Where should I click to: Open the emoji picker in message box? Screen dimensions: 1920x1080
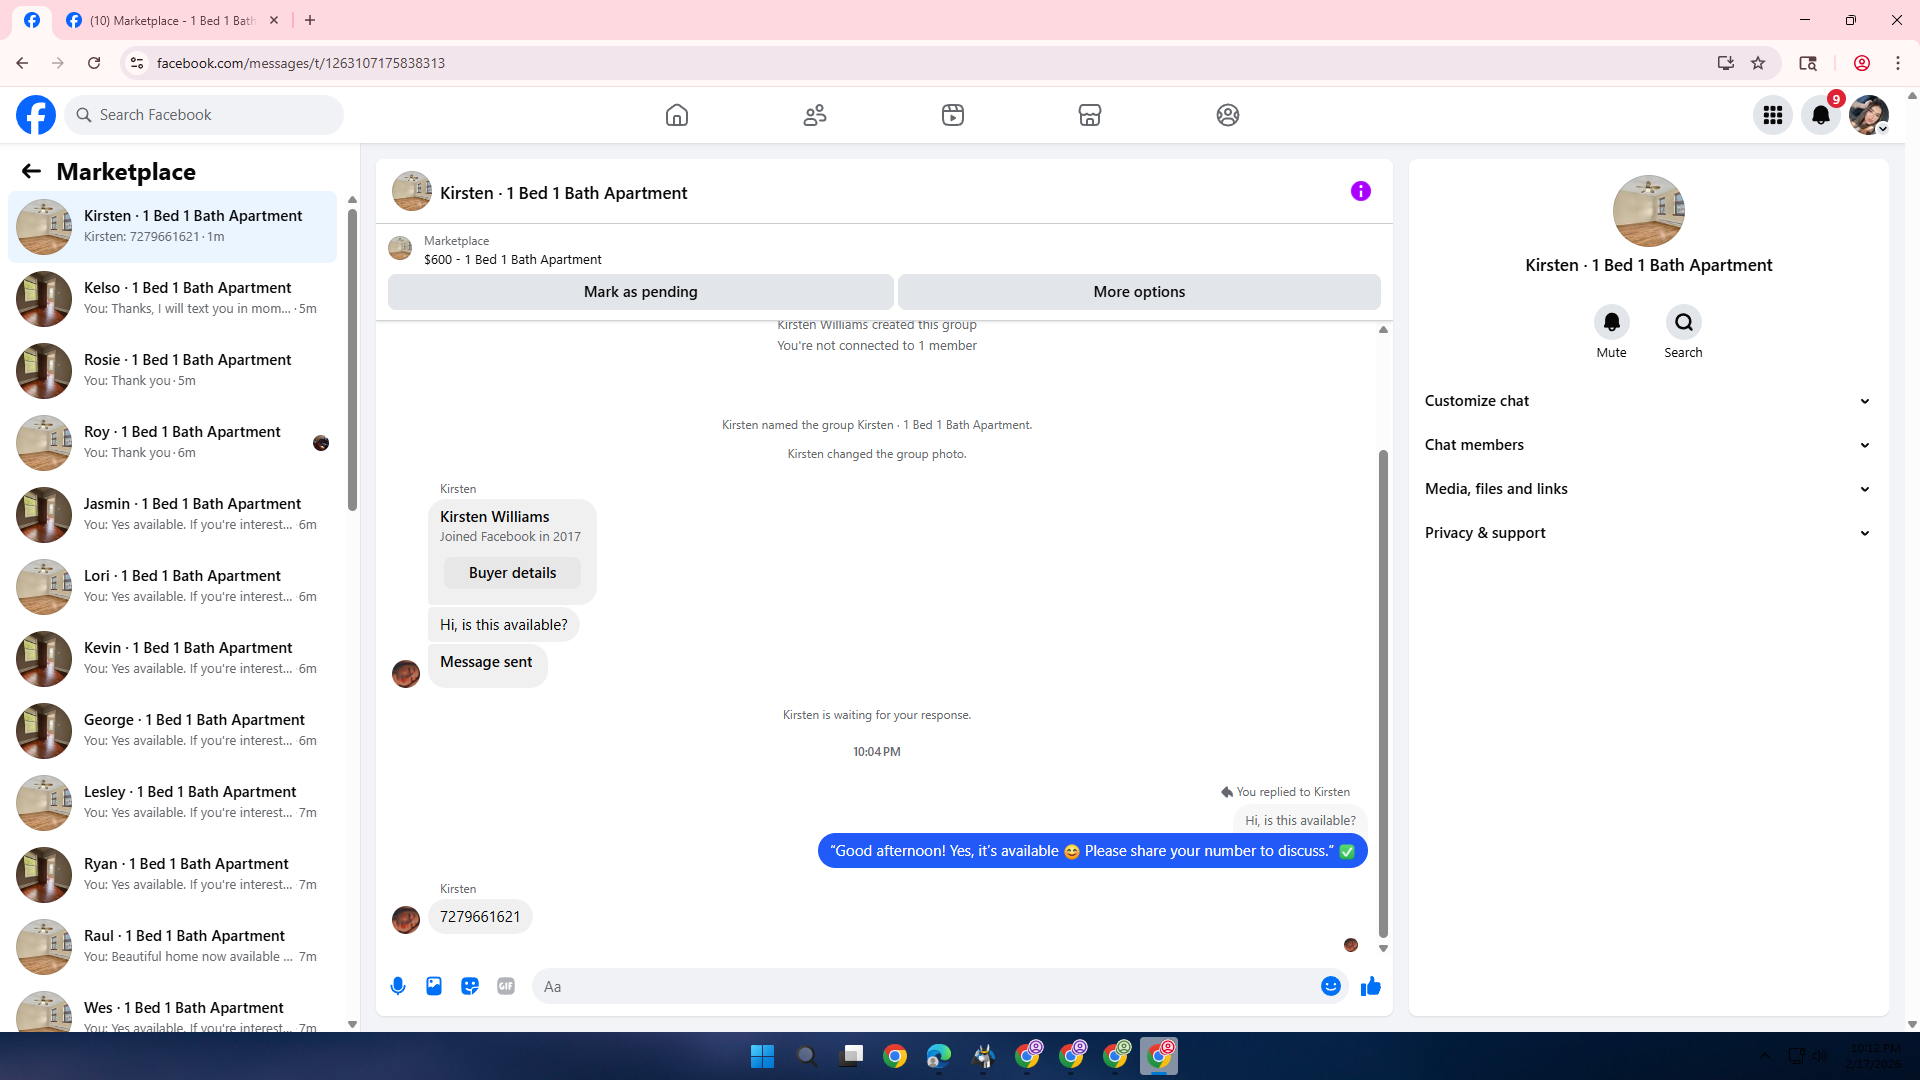[x=1330, y=986]
